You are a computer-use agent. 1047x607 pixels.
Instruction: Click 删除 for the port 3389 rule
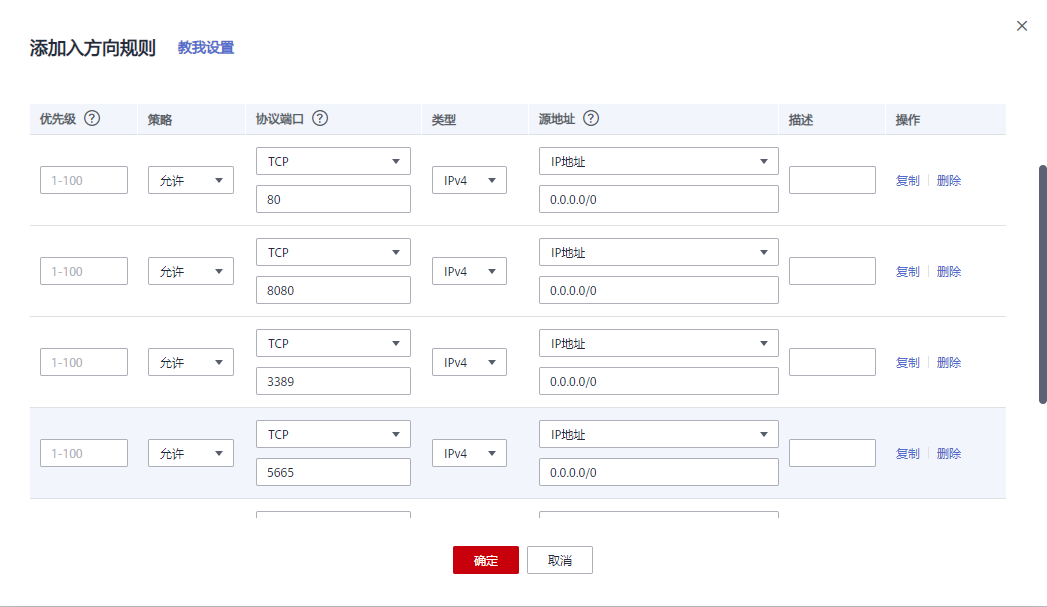point(949,362)
